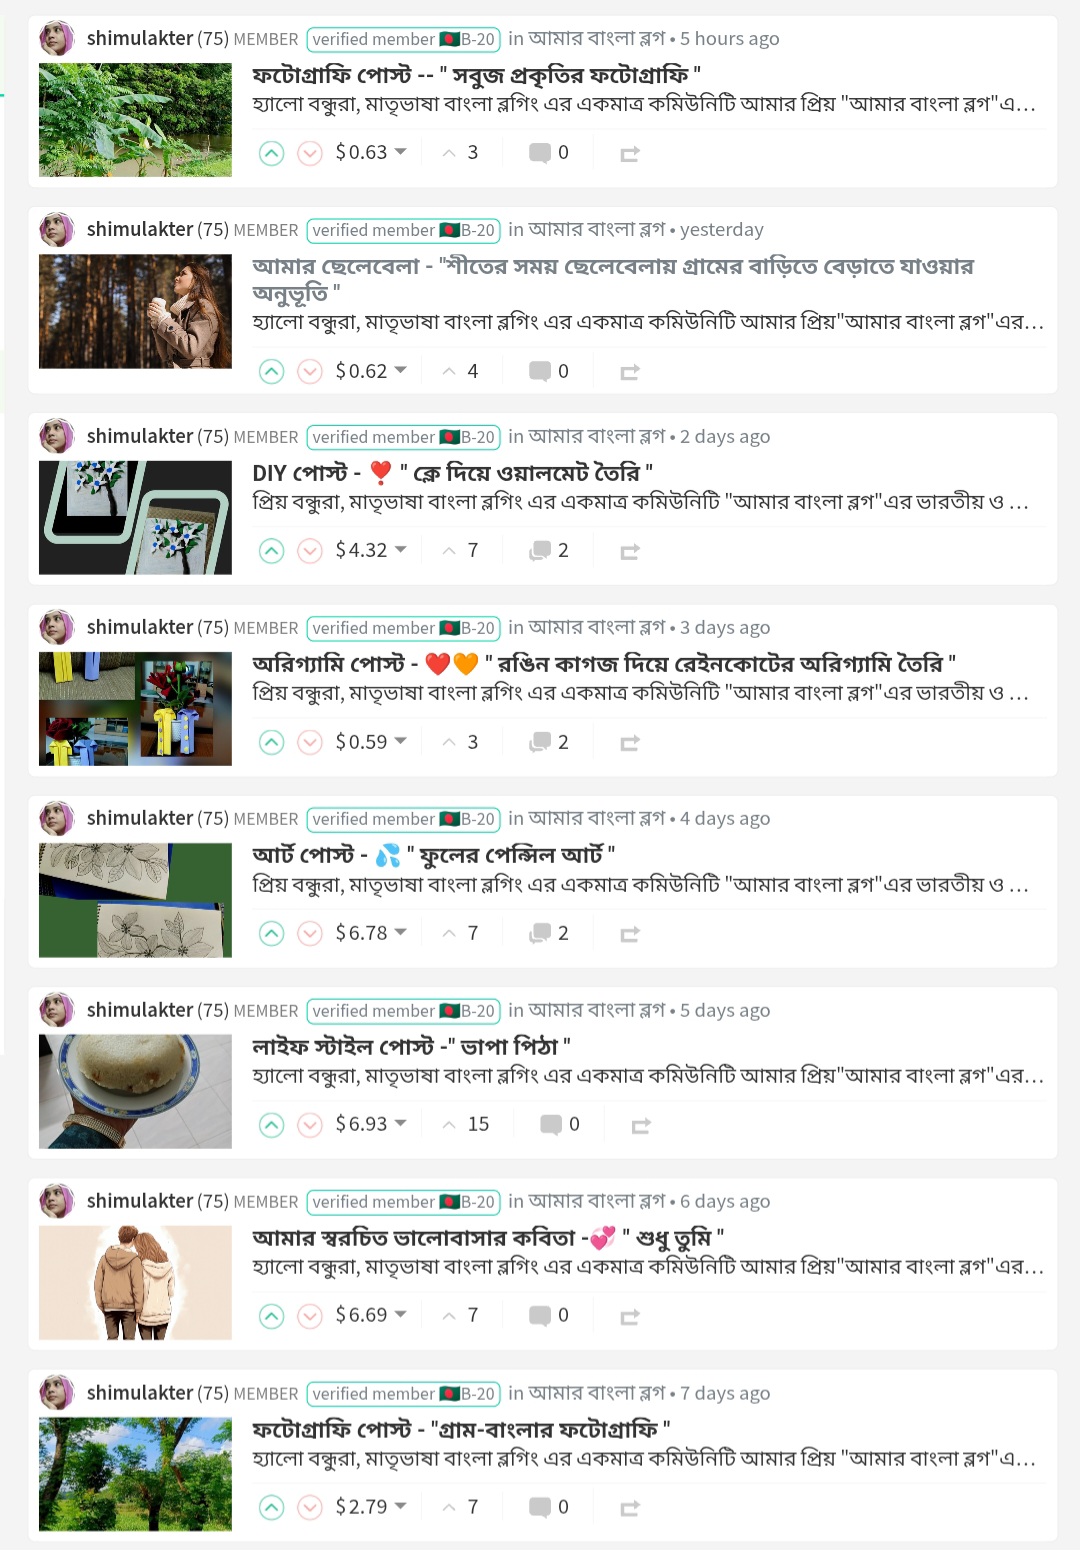
Task: Upvote the $2.79 village photography post
Action: [271, 1507]
